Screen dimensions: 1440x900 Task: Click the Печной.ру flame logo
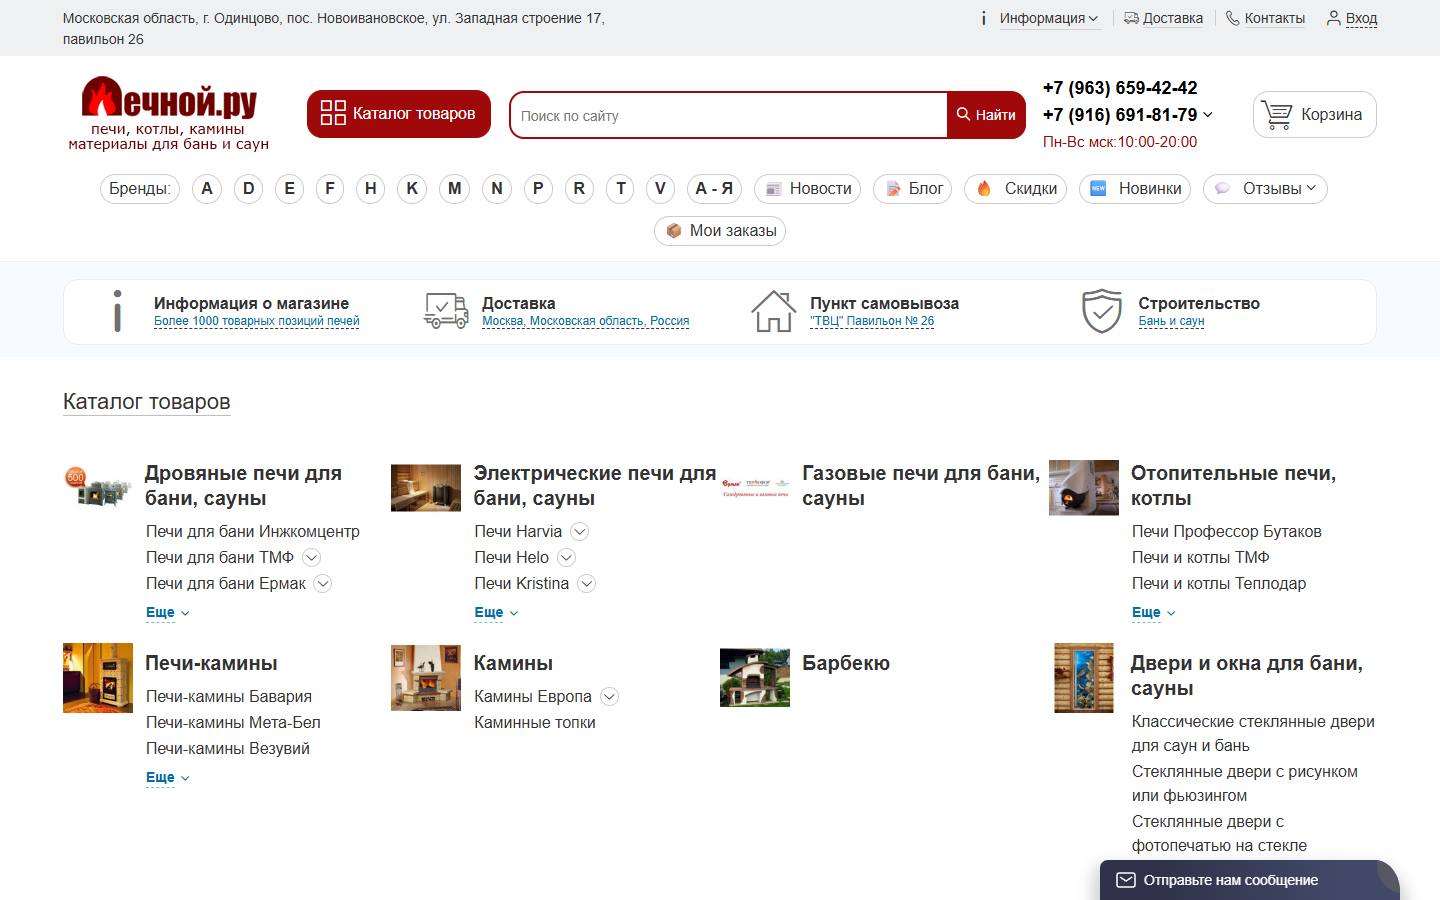click(169, 113)
